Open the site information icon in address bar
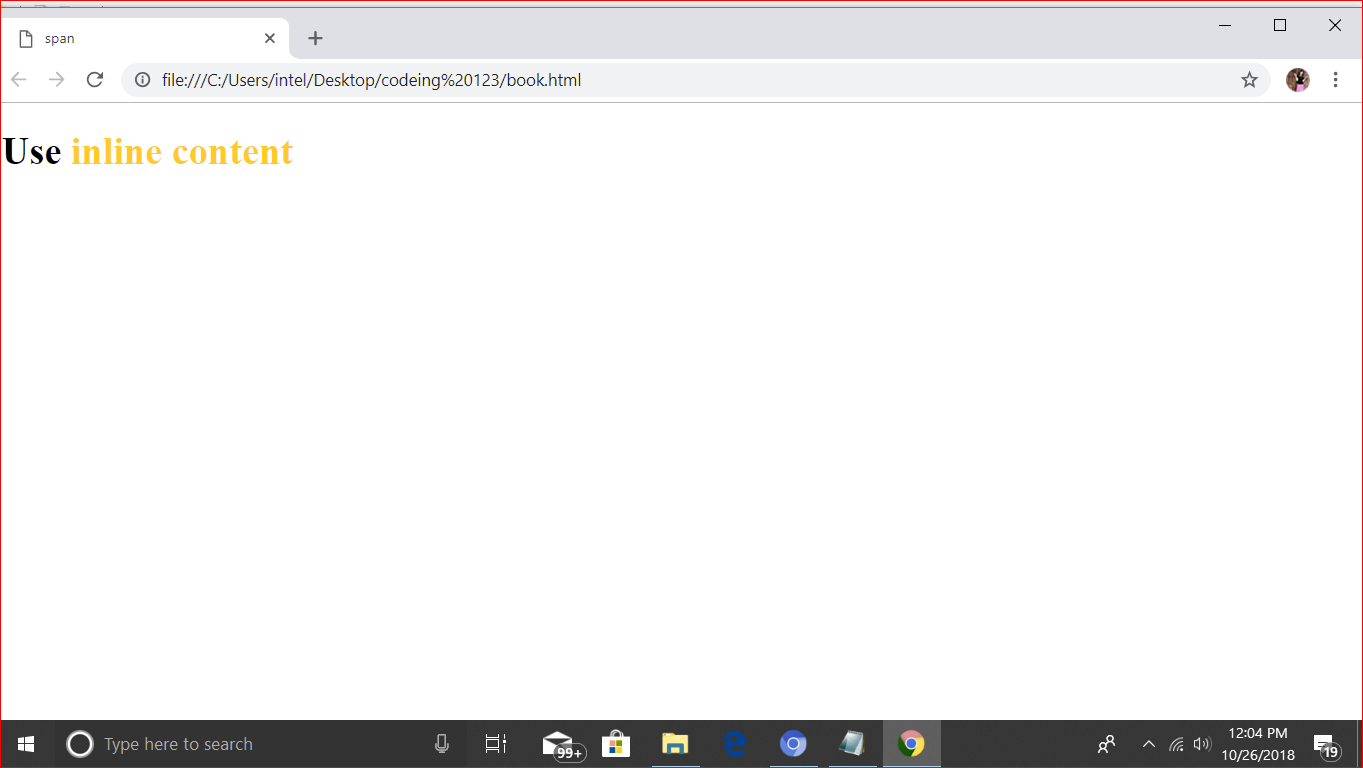The height and width of the screenshot is (768, 1363). 141,80
